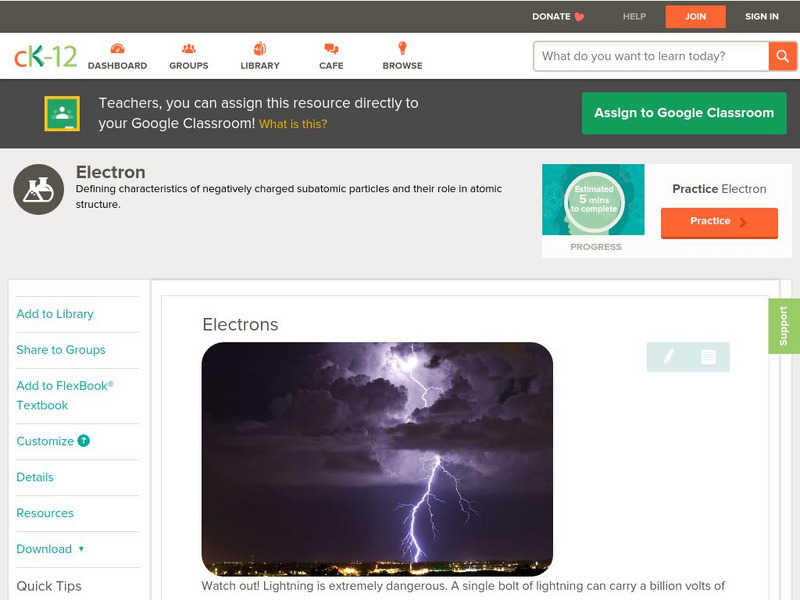Click the PROGRESS label
This screenshot has height=600, width=800.
596,247
